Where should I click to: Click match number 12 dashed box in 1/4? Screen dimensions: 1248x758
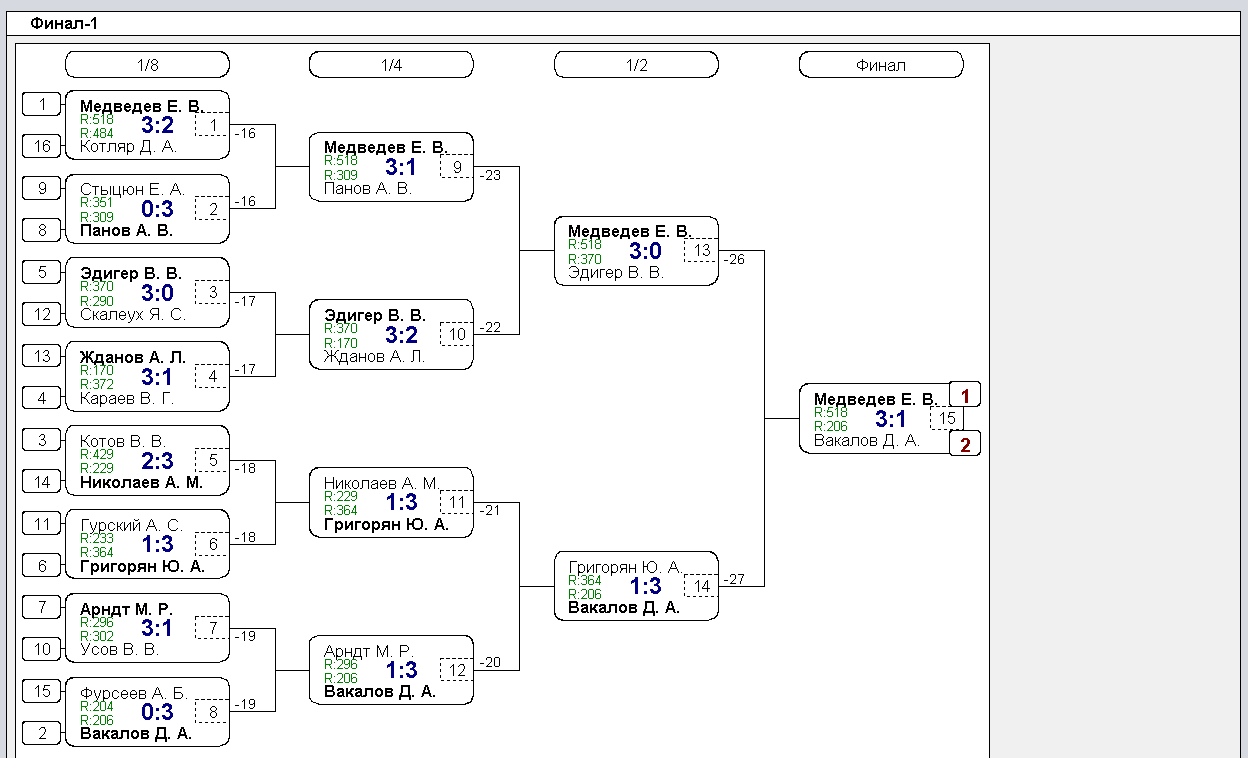click(457, 671)
